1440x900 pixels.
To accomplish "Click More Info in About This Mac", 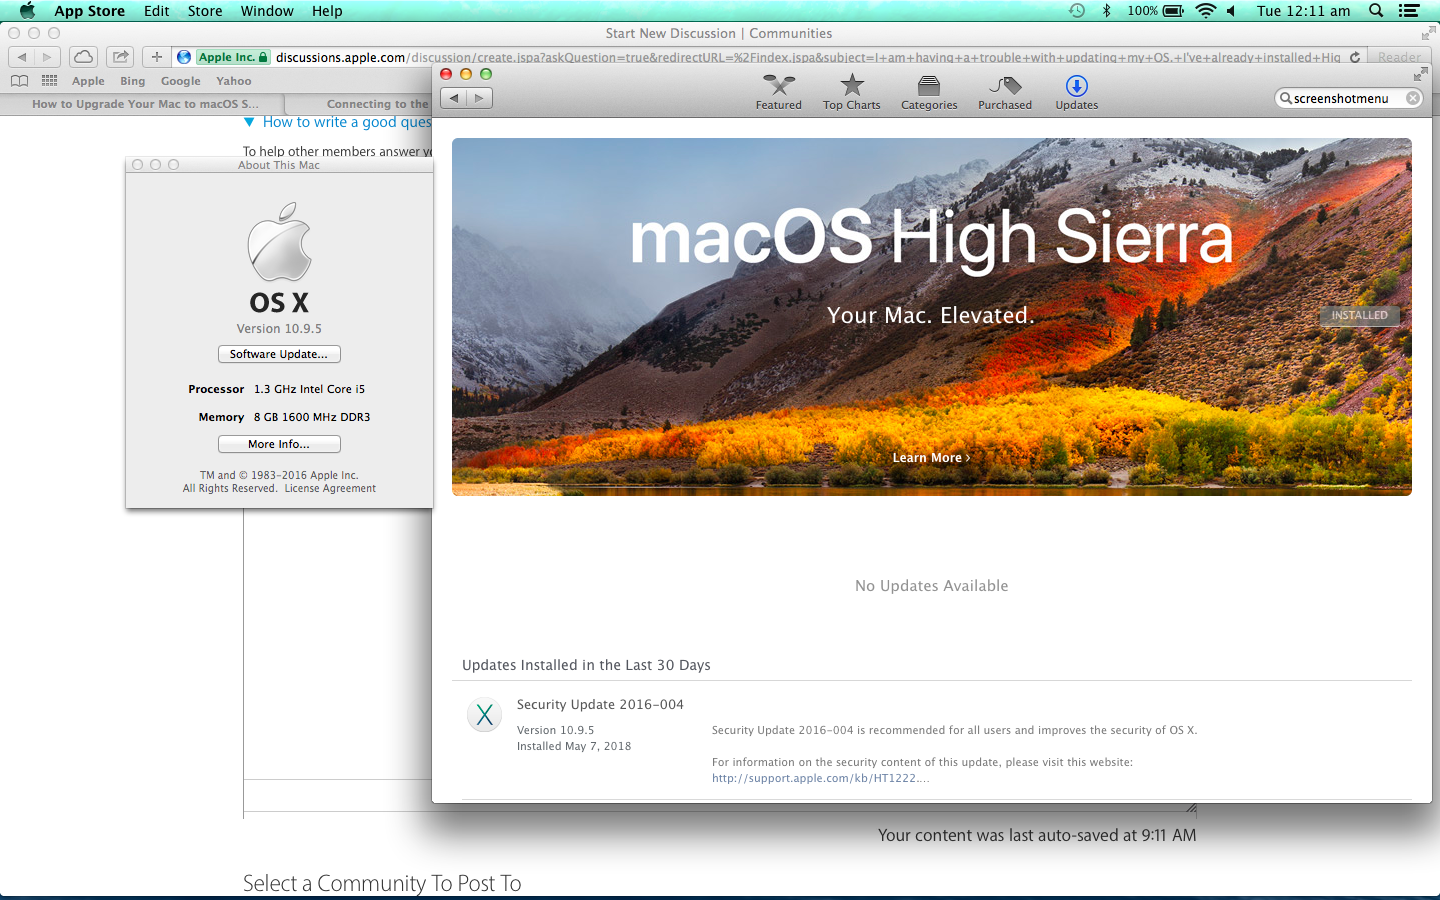I will point(279,444).
